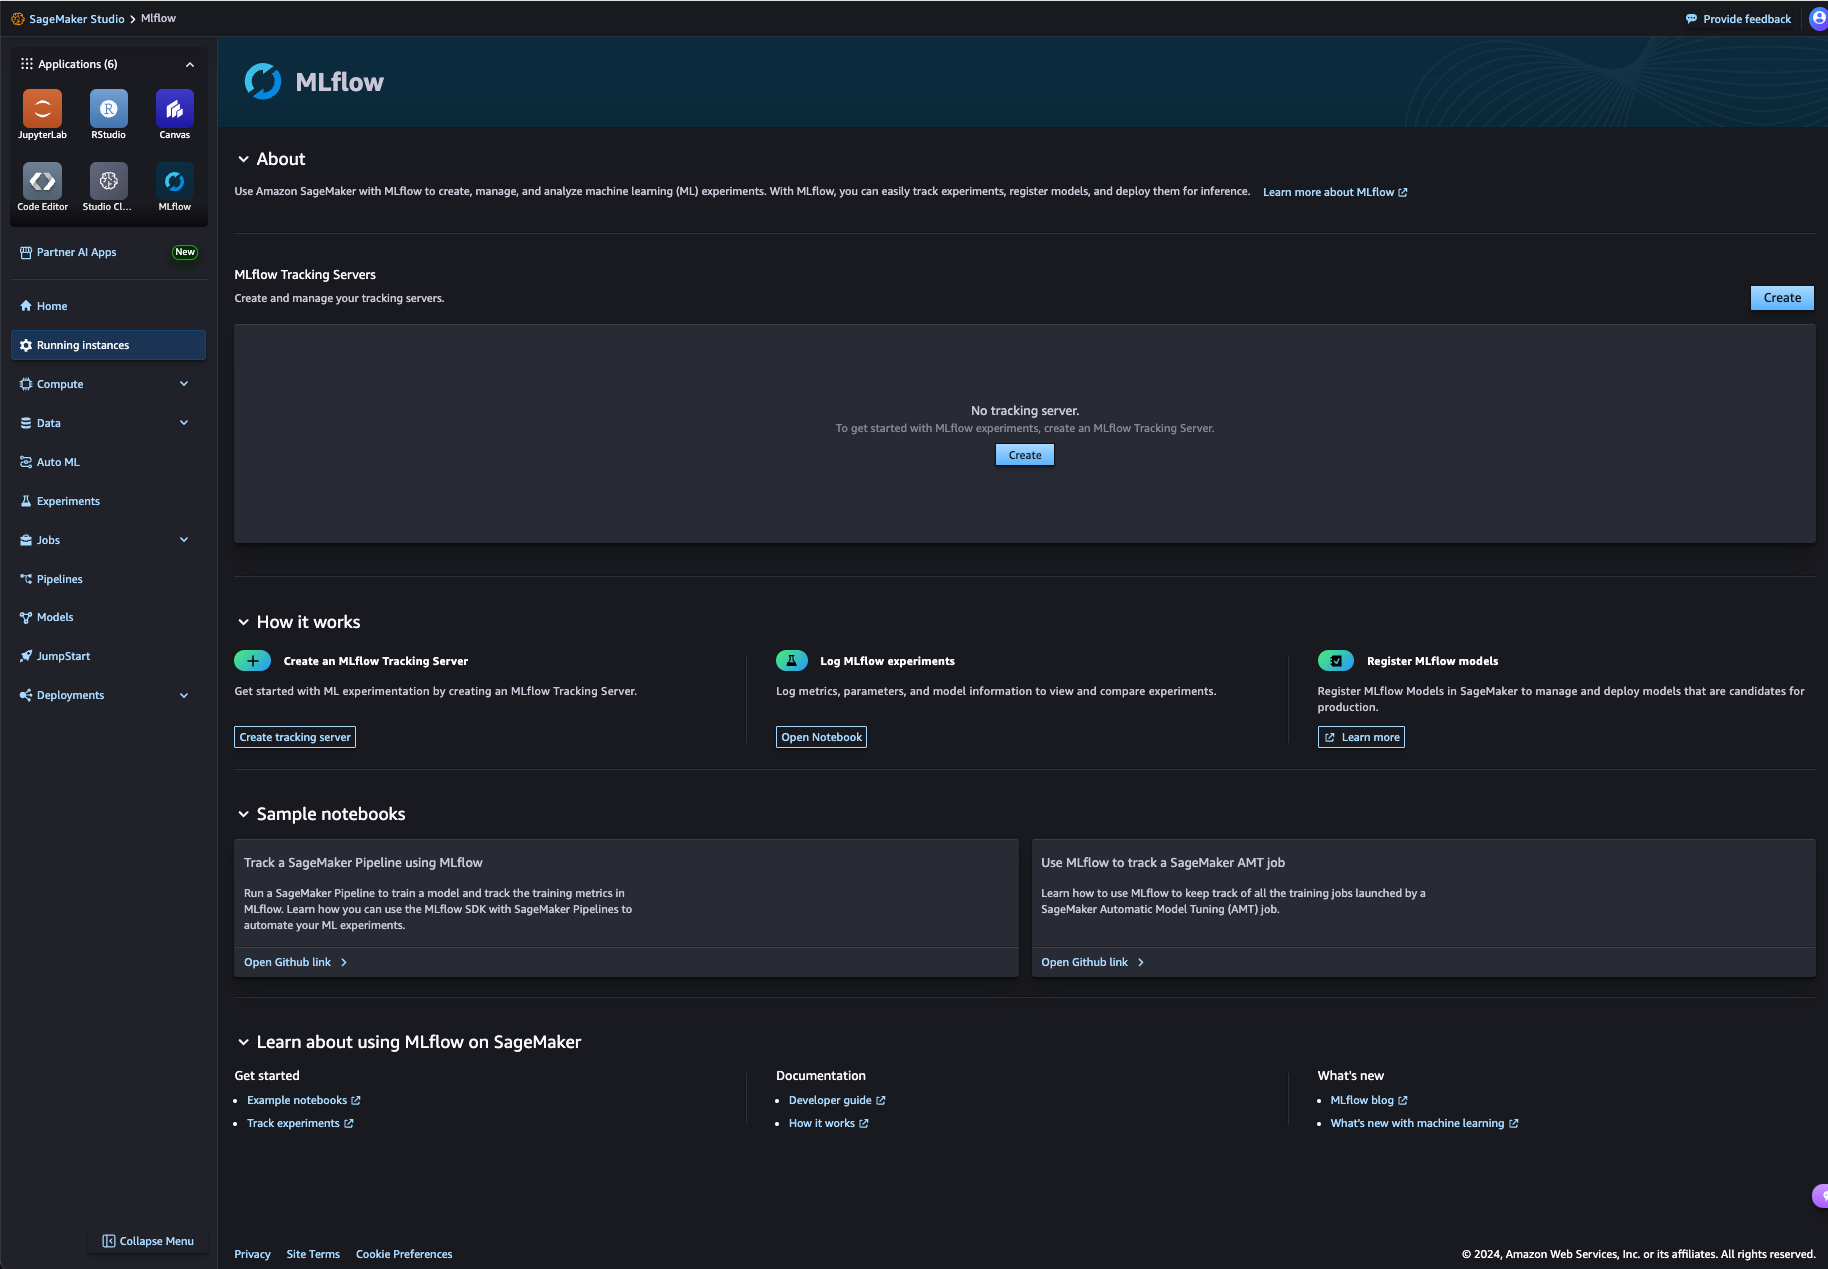Click the Open Notebook button
This screenshot has width=1828, height=1269.
(x=821, y=737)
